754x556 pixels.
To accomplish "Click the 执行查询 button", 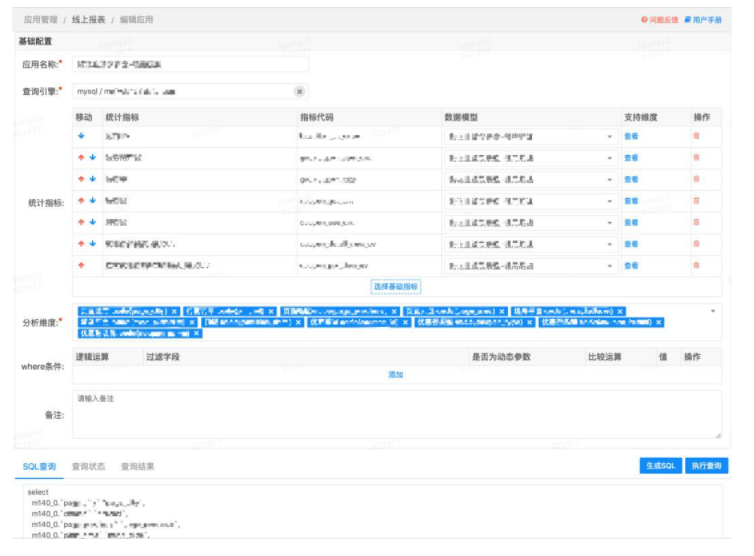I will [x=706, y=466].
